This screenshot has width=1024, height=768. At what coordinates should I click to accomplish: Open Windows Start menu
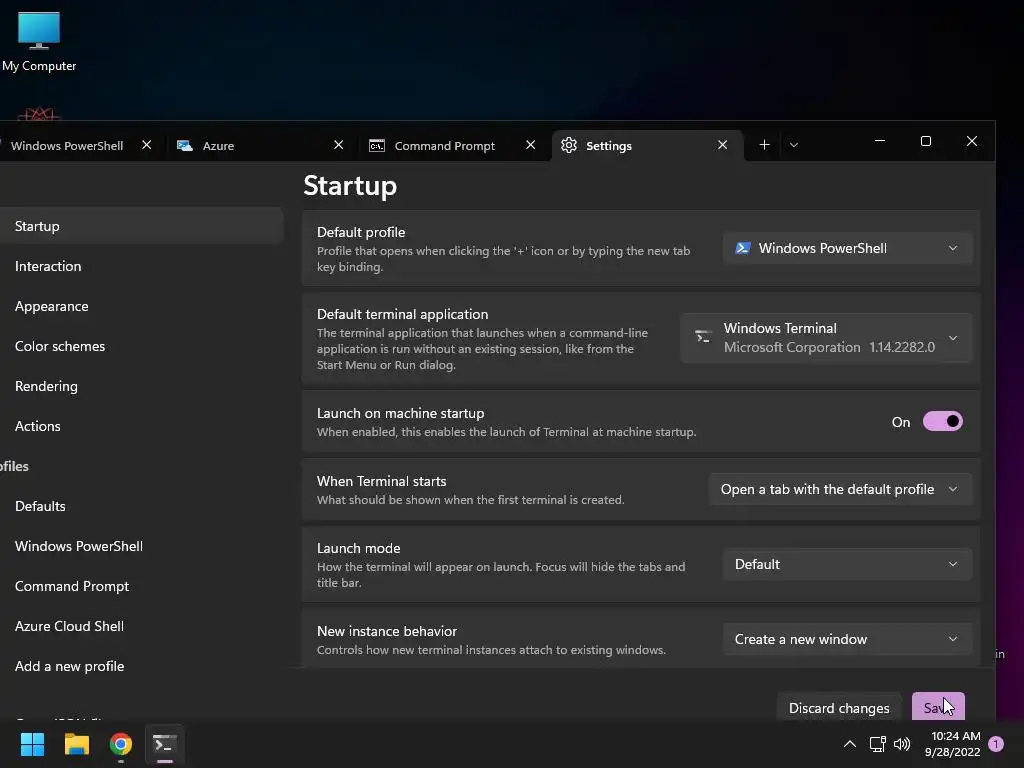32,744
